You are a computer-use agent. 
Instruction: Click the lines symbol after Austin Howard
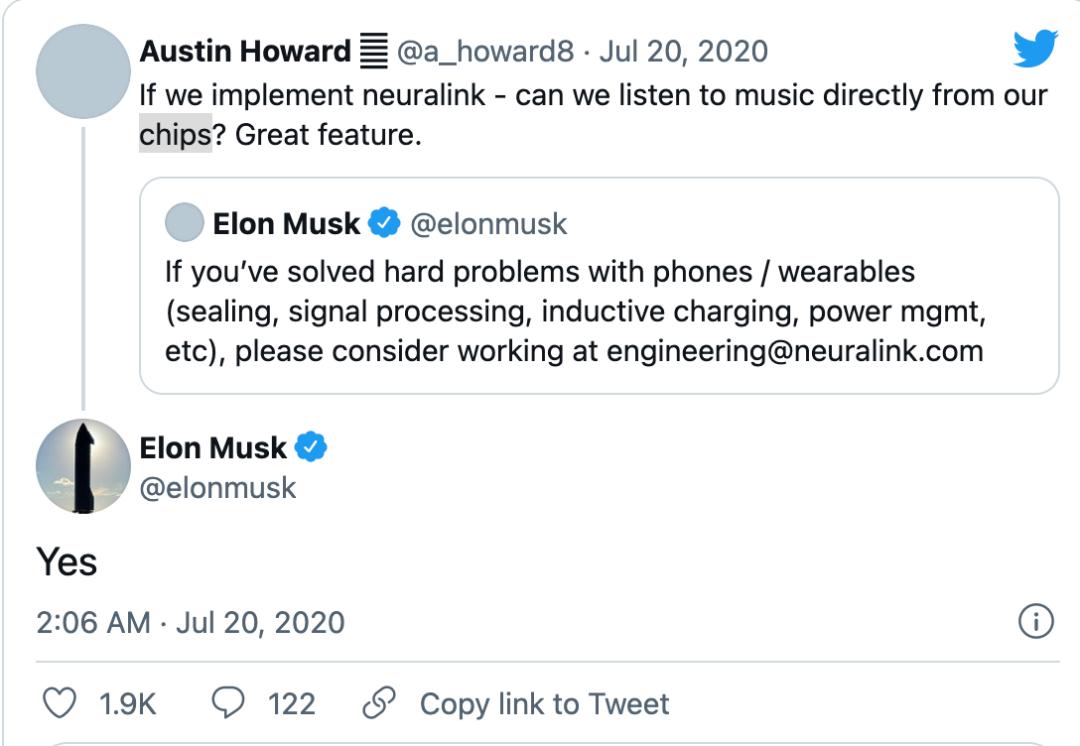click(x=373, y=51)
